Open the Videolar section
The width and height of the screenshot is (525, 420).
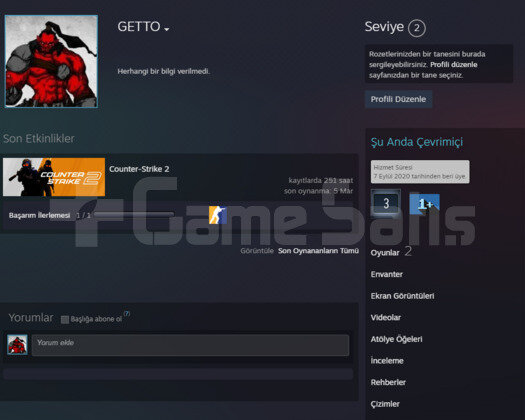coord(385,317)
